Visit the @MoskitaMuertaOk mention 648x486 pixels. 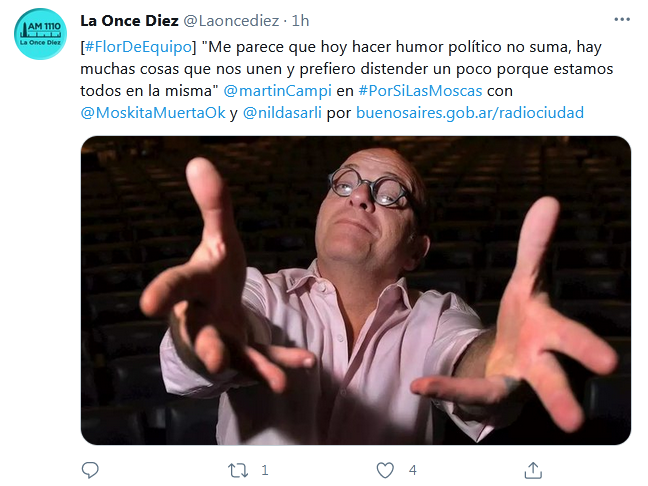coord(153,112)
